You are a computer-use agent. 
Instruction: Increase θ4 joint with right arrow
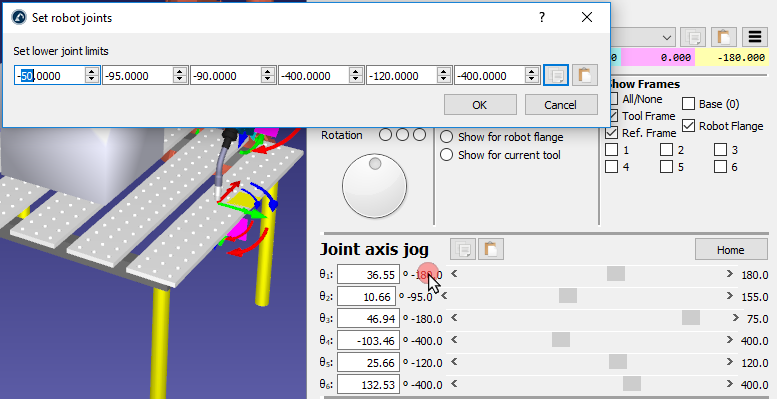coord(729,340)
